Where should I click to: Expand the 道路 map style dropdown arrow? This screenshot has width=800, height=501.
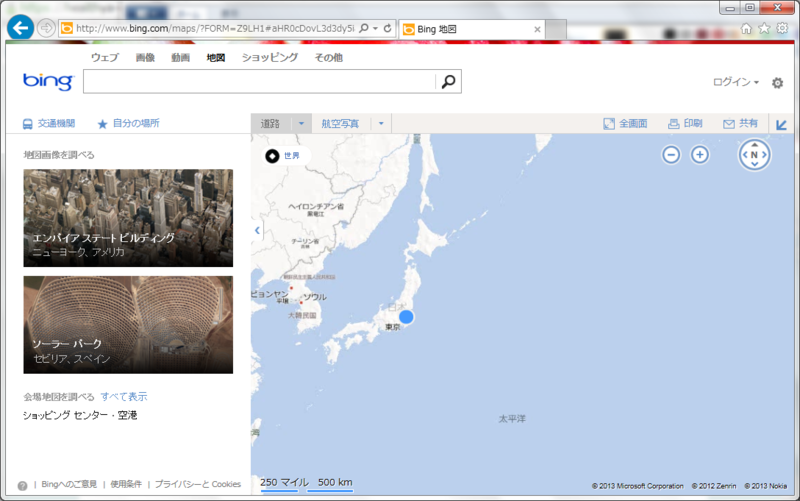point(301,123)
